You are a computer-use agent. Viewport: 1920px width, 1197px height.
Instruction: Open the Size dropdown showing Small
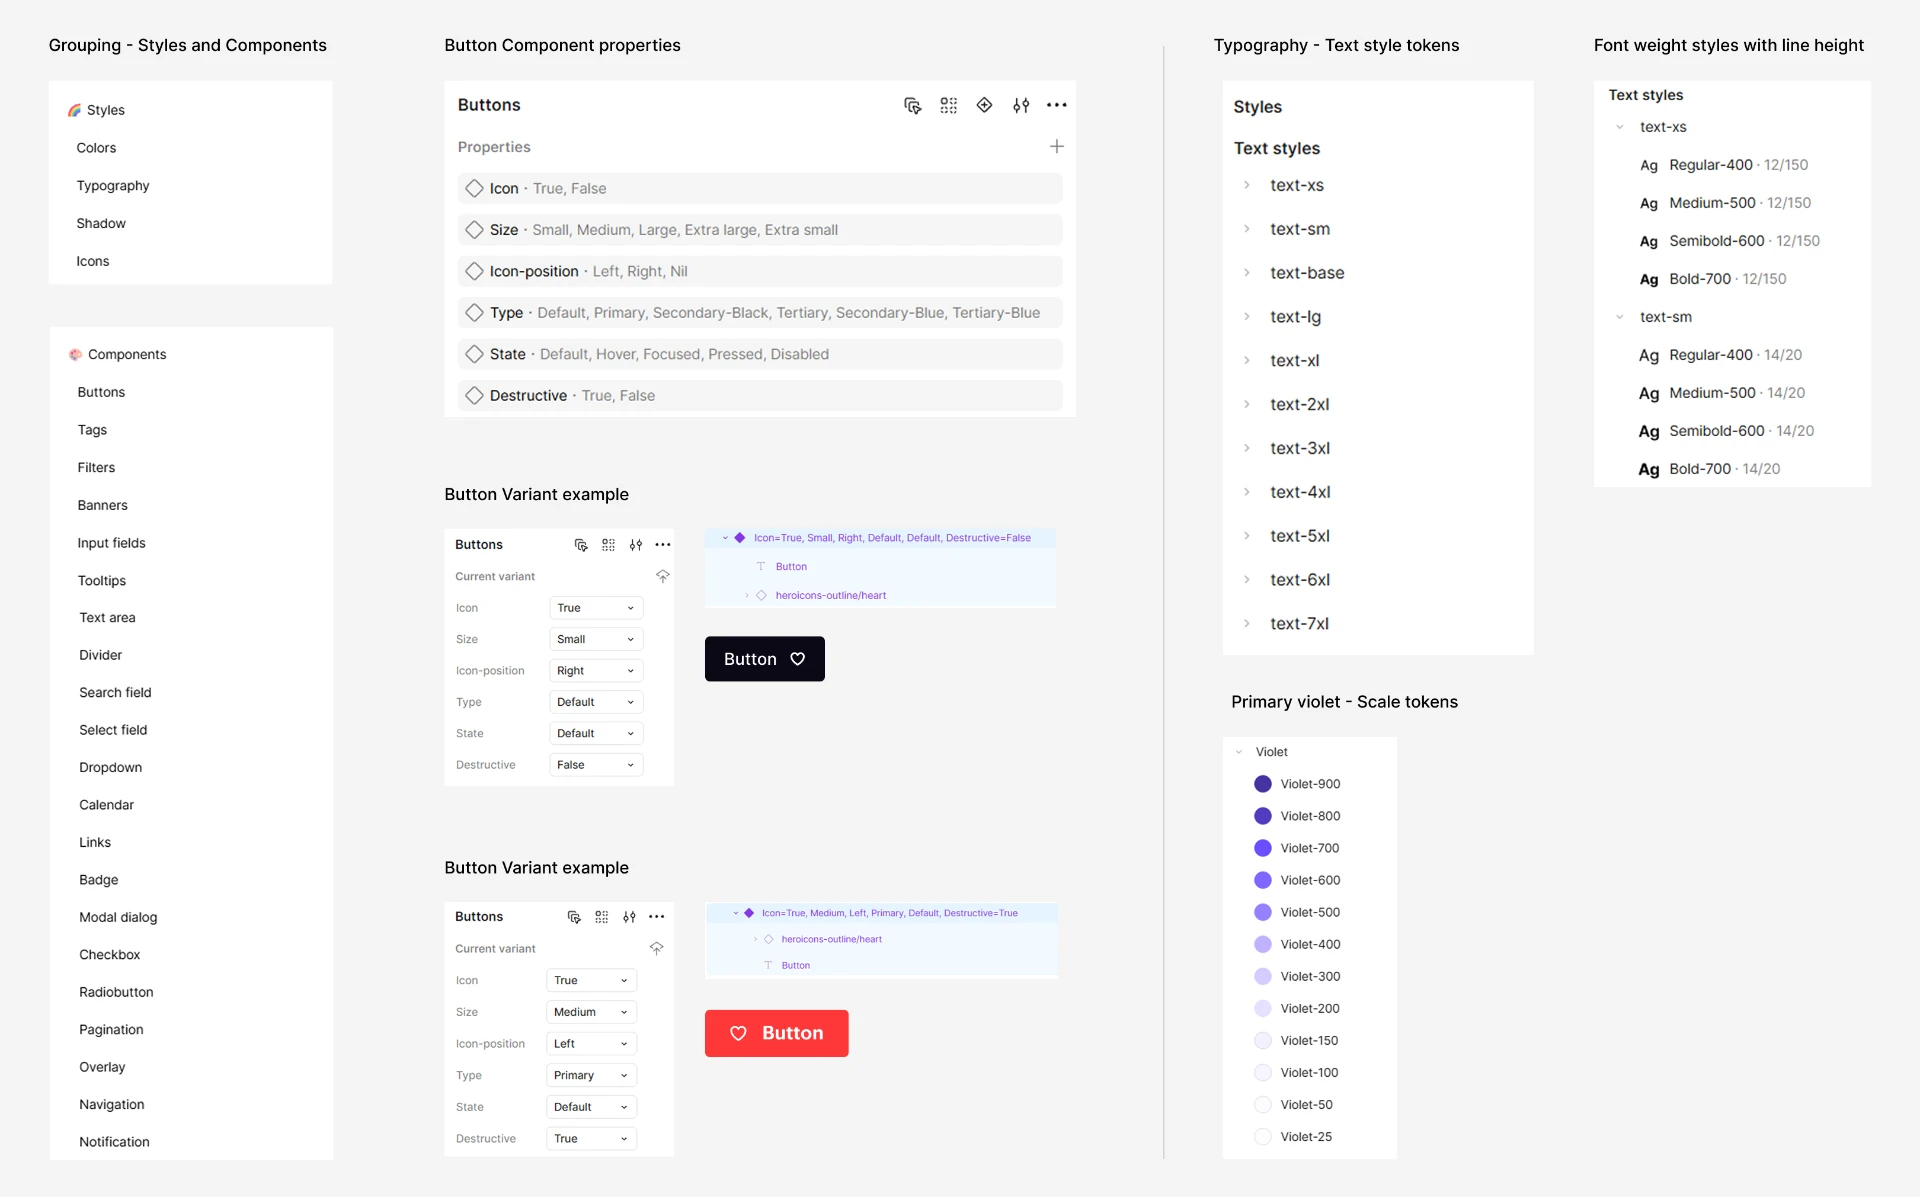[596, 639]
